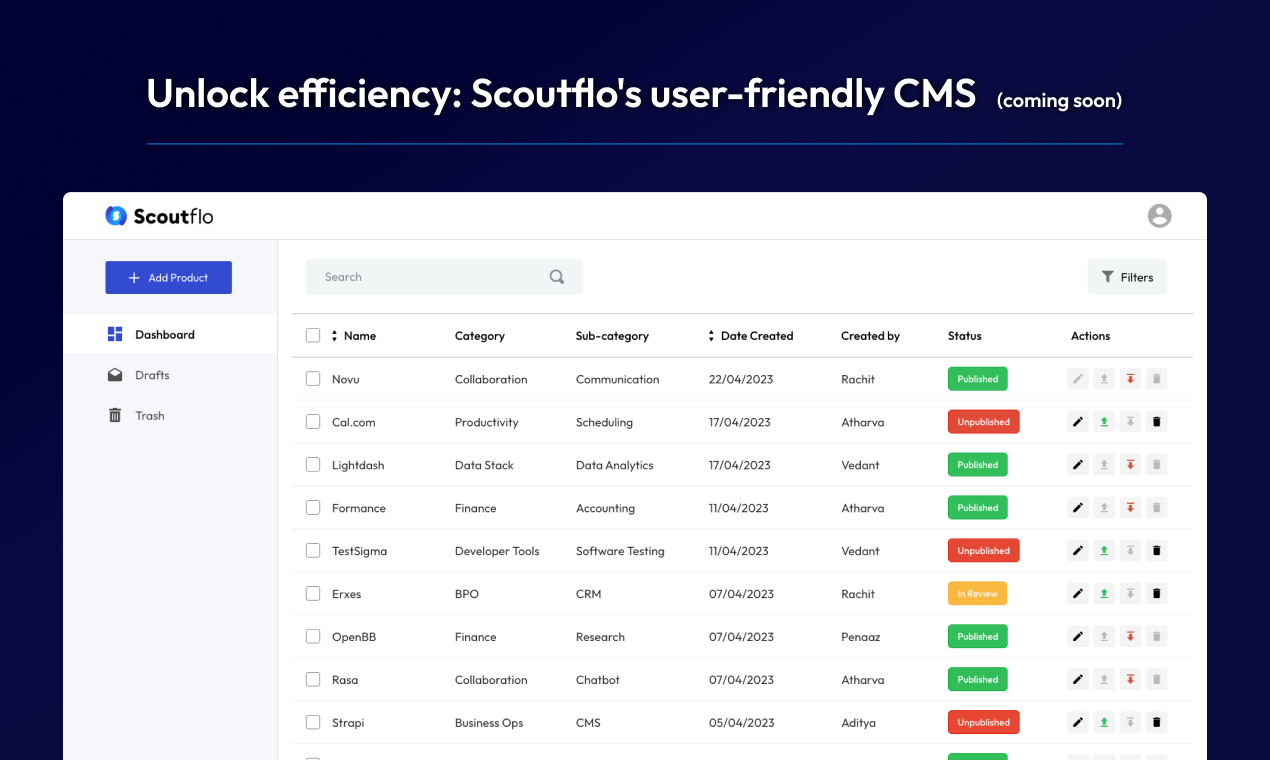Click the Sub-category column header
1270x760 pixels.
pos(612,336)
